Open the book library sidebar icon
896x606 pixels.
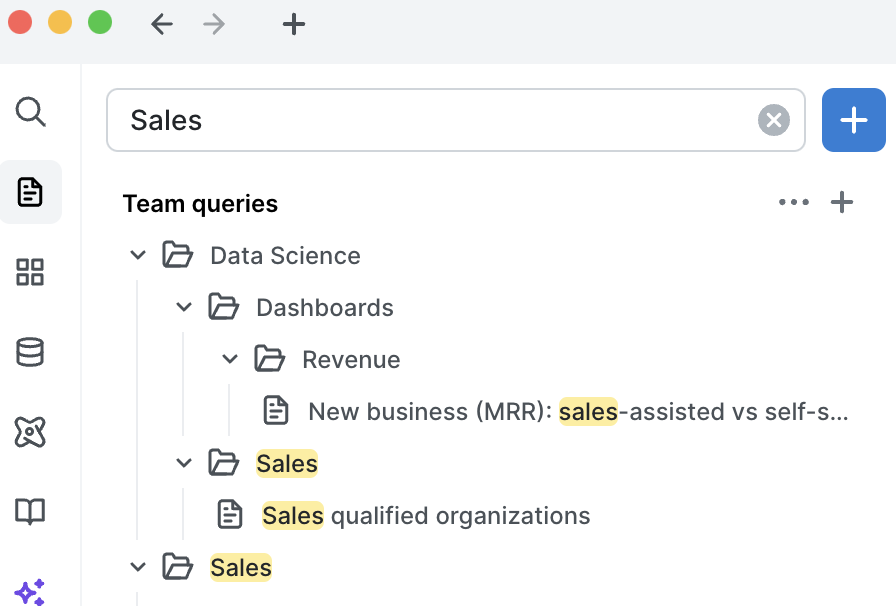click(31, 512)
